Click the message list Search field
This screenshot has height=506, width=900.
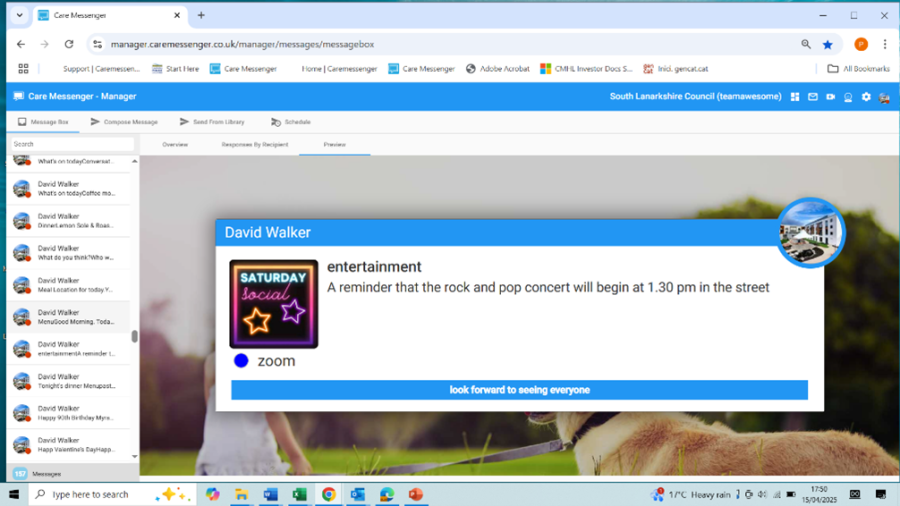click(x=70, y=144)
